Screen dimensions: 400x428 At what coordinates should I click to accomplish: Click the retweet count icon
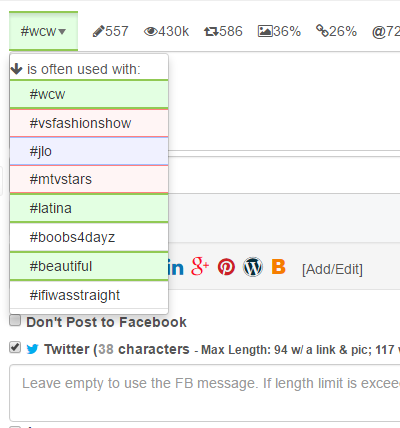211,32
